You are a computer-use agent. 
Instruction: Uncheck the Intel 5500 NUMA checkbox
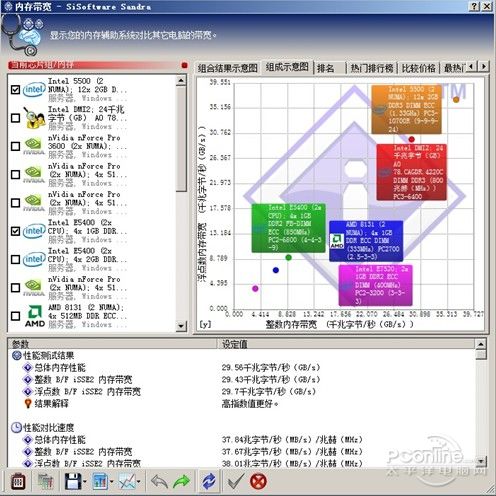click(x=15, y=90)
